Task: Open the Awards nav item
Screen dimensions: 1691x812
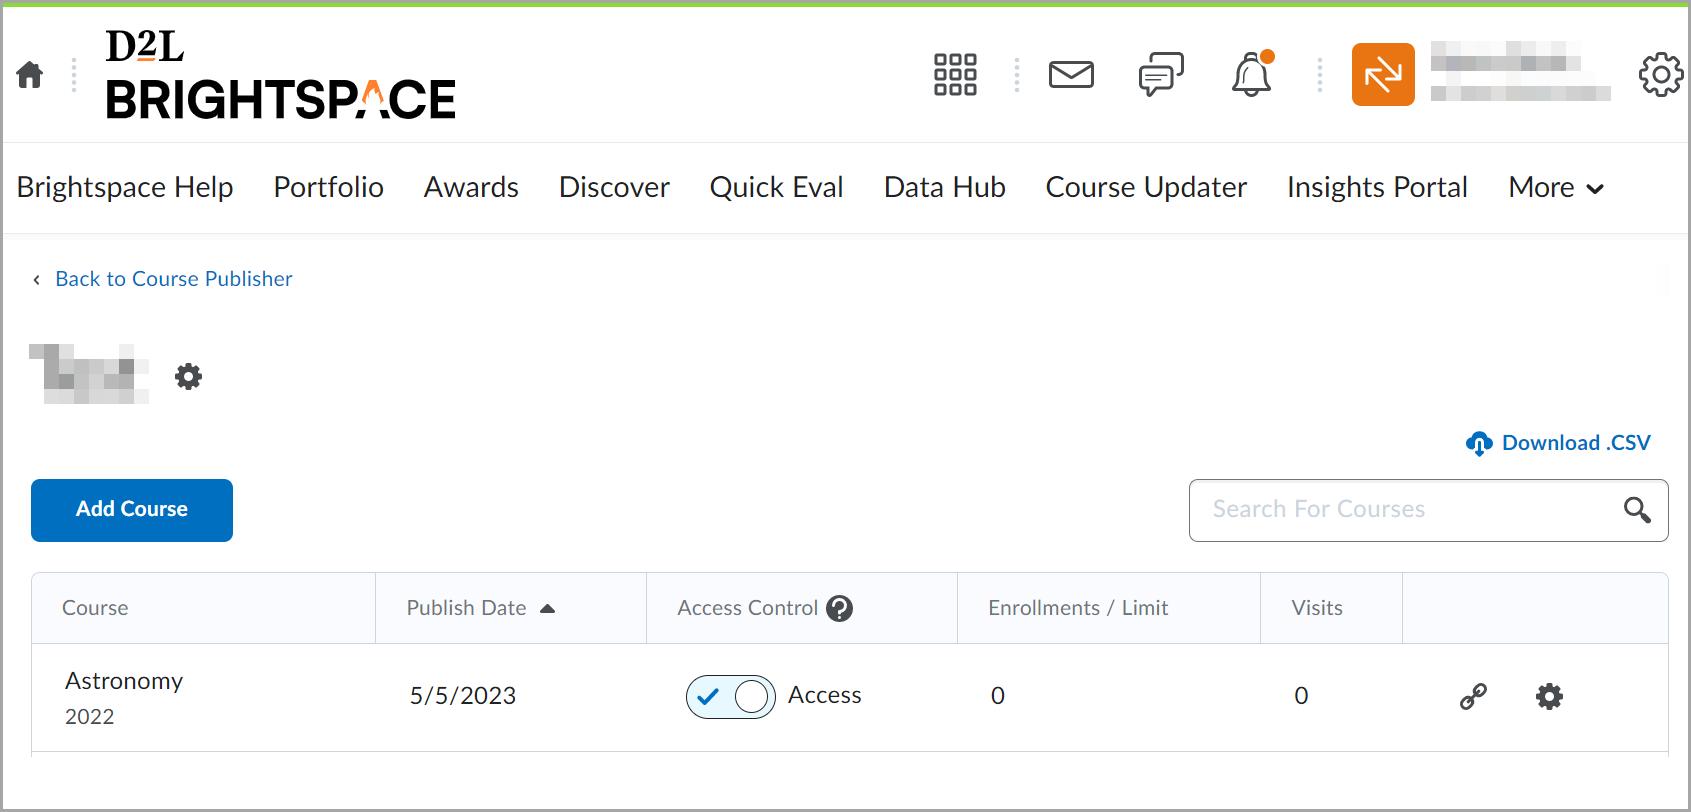Action: [x=471, y=187]
